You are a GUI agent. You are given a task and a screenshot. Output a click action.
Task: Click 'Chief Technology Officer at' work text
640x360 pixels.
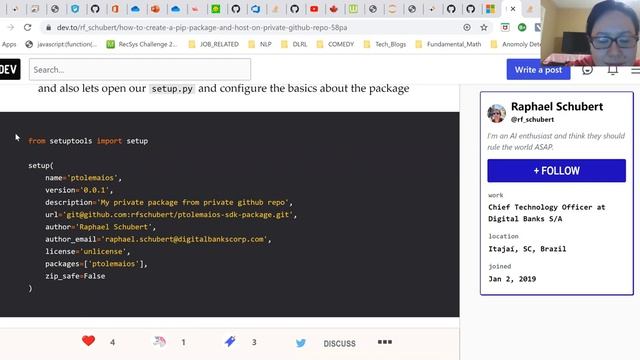tap(547, 207)
